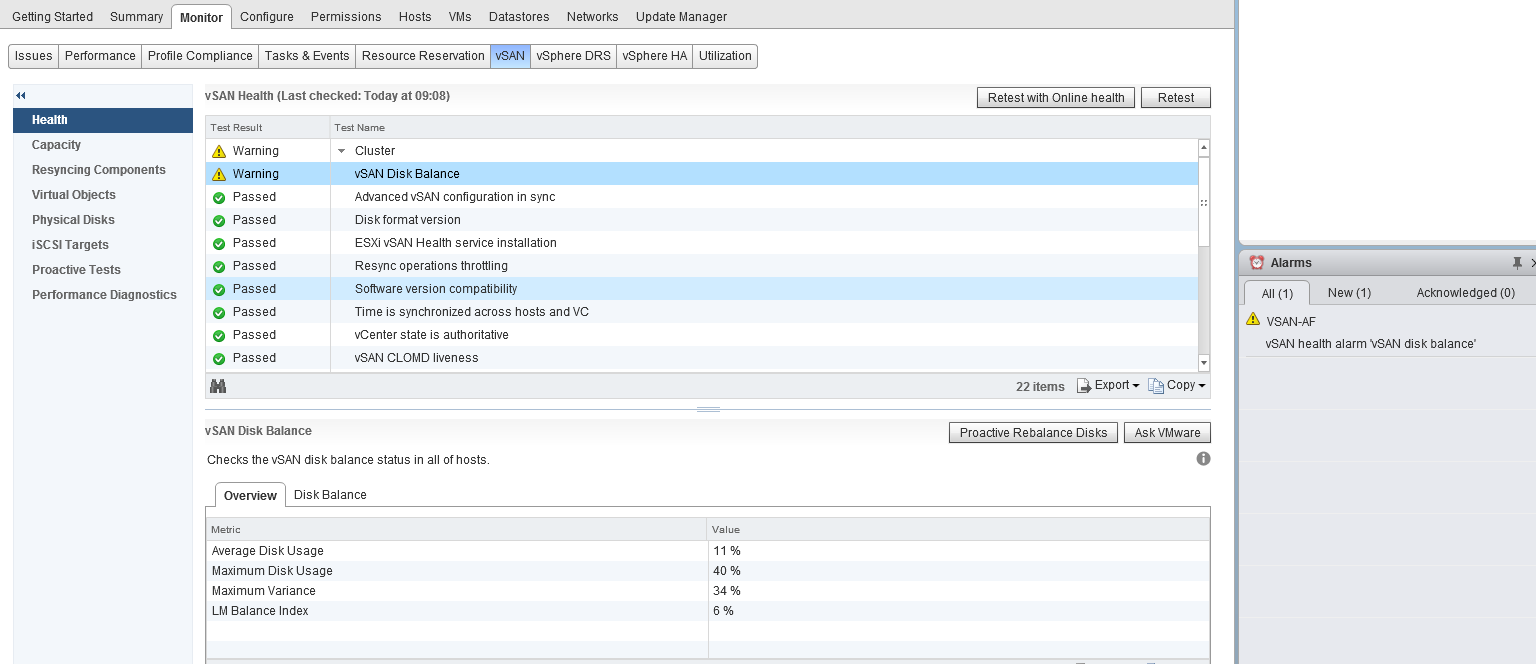Click passed icon for vSAN CLOMD liveness
The width and height of the screenshot is (1536, 664).
[219, 358]
